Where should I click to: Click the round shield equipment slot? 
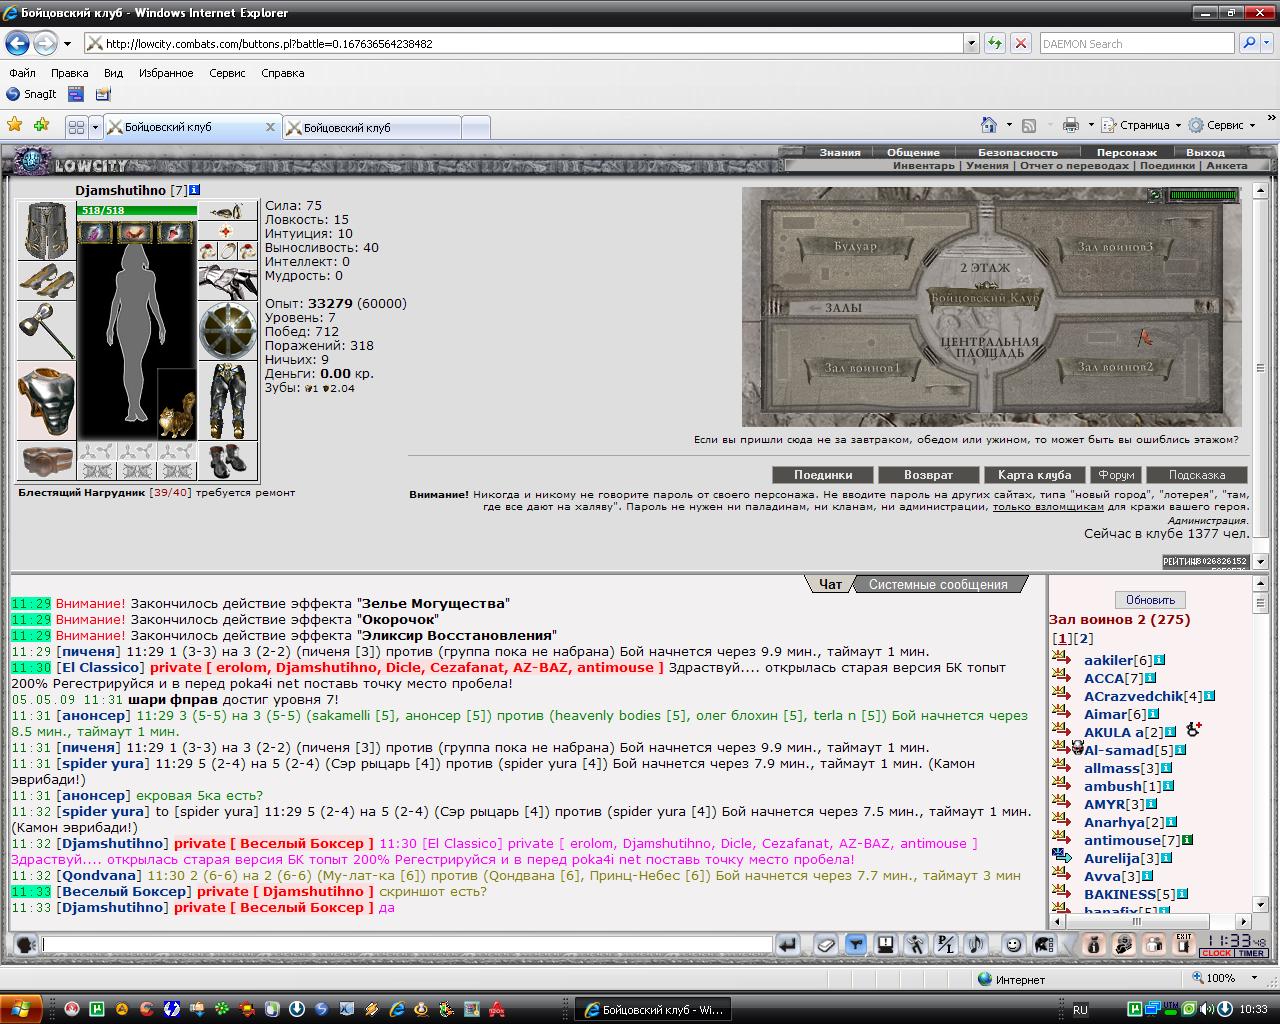point(227,331)
